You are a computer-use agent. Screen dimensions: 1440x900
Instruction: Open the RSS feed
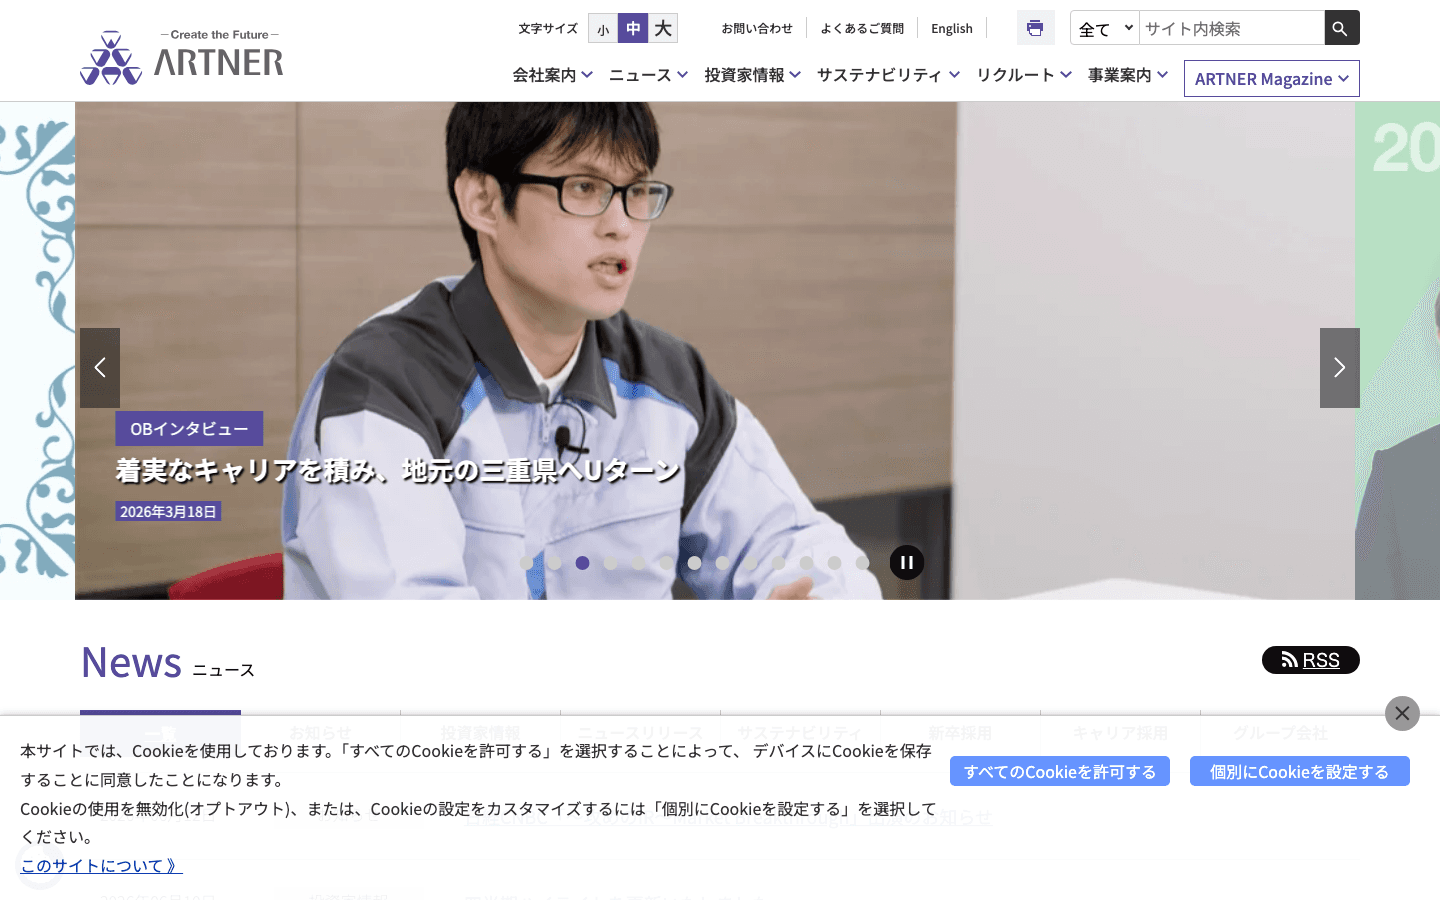coord(1311,660)
